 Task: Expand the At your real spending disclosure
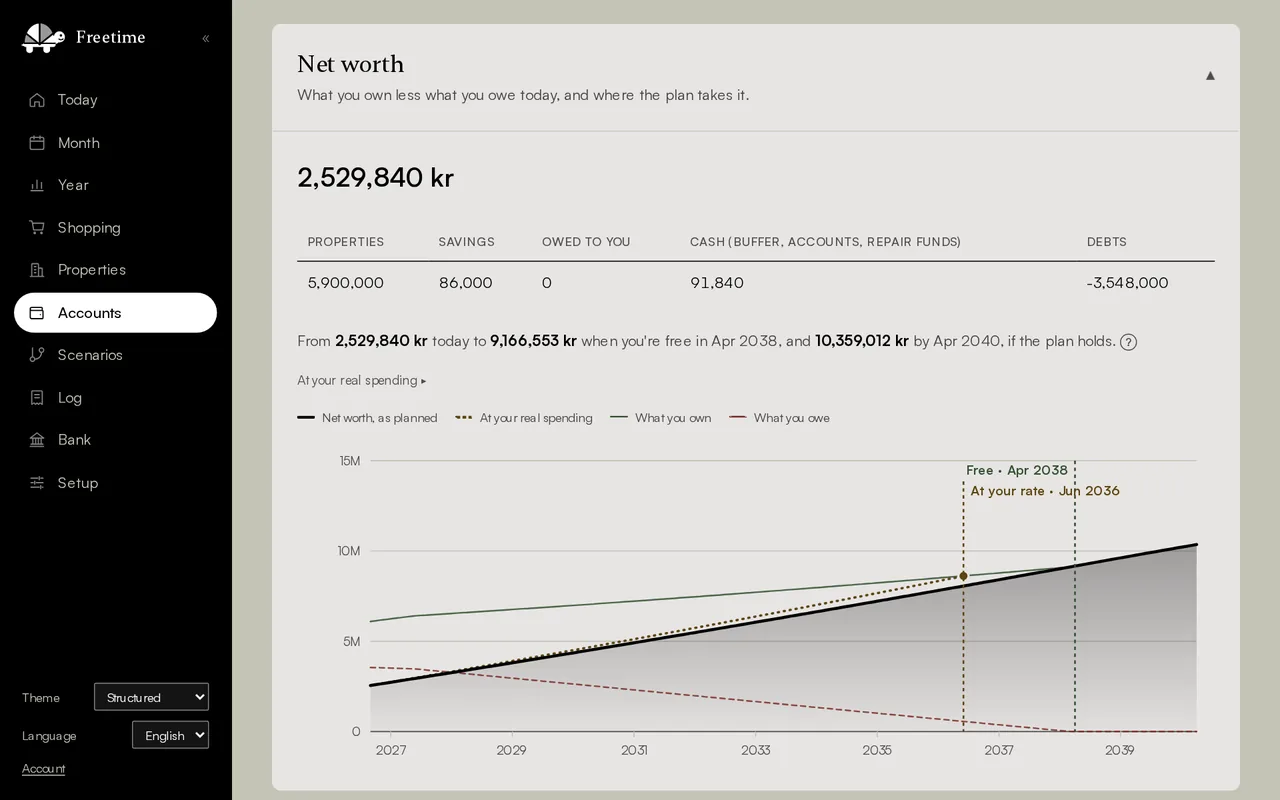(x=362, y=380)
